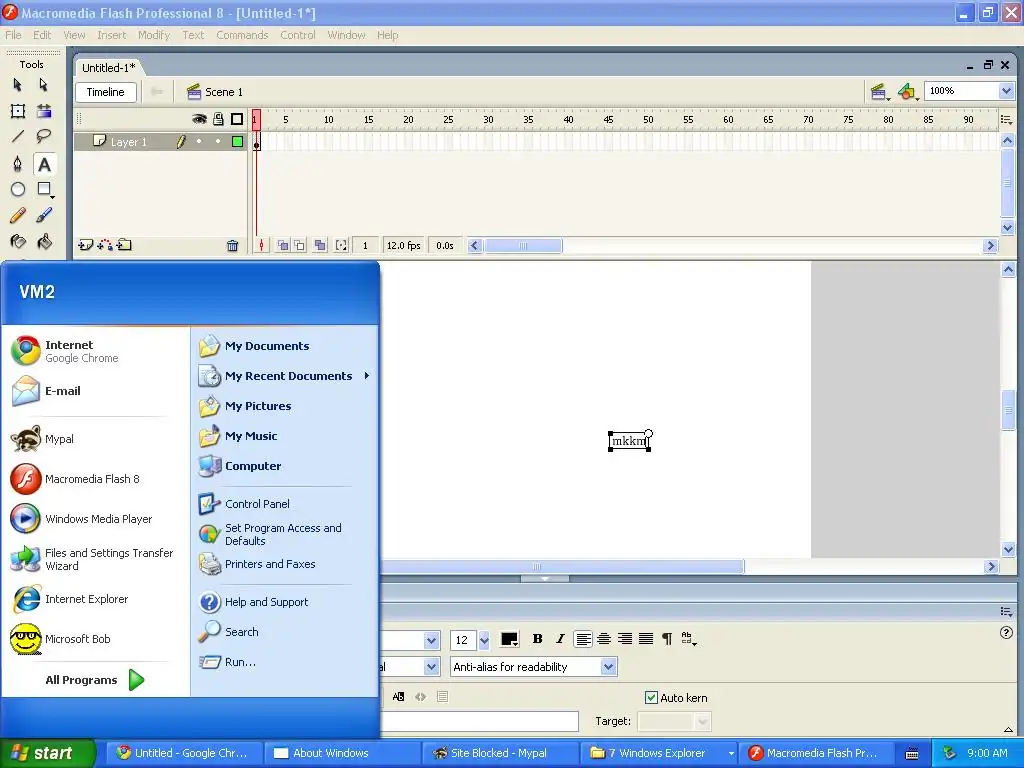Open the font name dropdown arrow
The width and height of the screenshot is (1024, 768).
pos(431,641)
